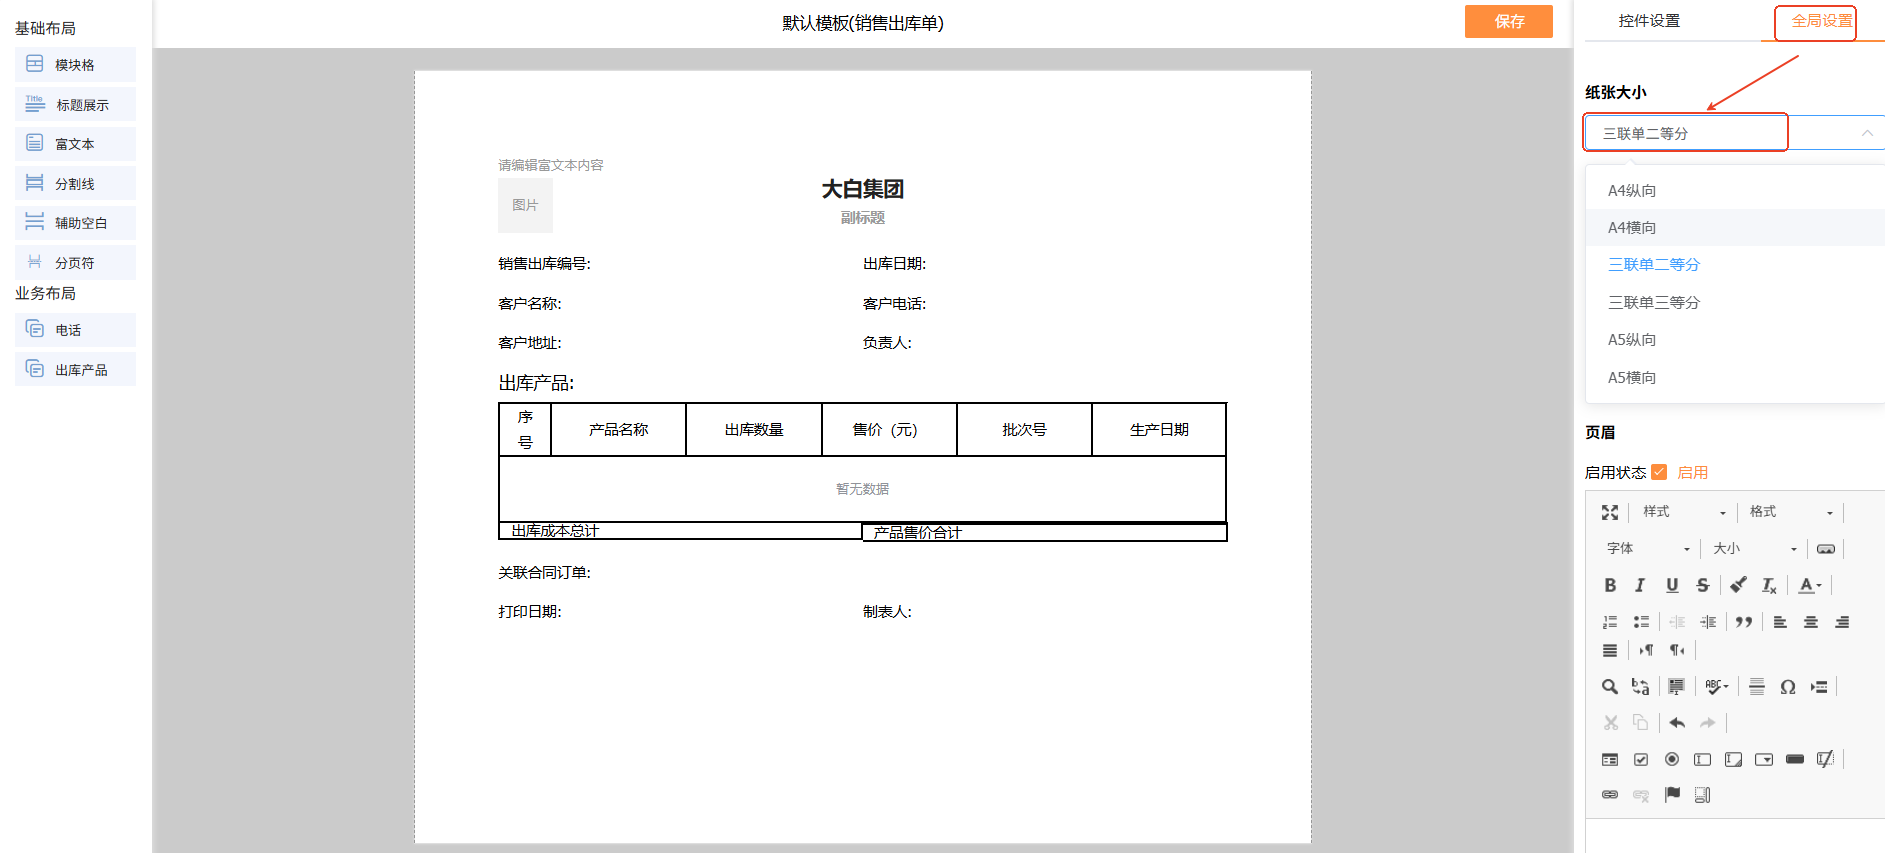Uncheck the 启用 header status checkbox
The height and width of the screenshot is (853, 1885).
(1659, 472)
